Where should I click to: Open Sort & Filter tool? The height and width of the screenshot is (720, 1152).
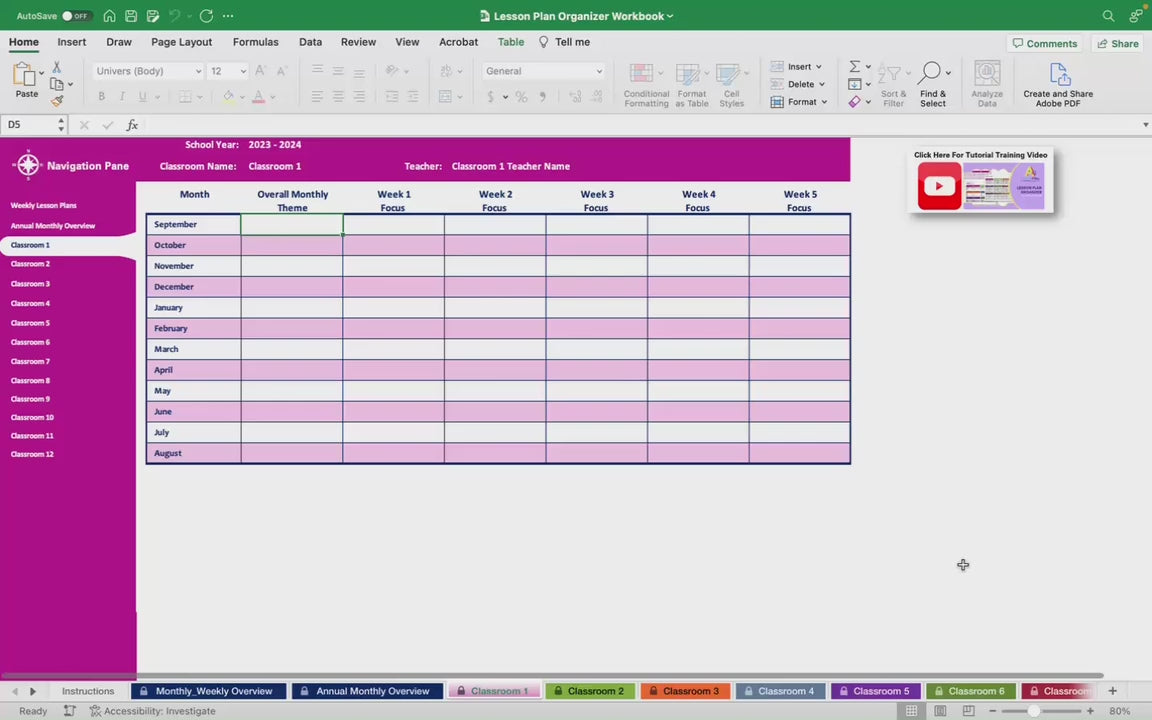coord(893,84)
